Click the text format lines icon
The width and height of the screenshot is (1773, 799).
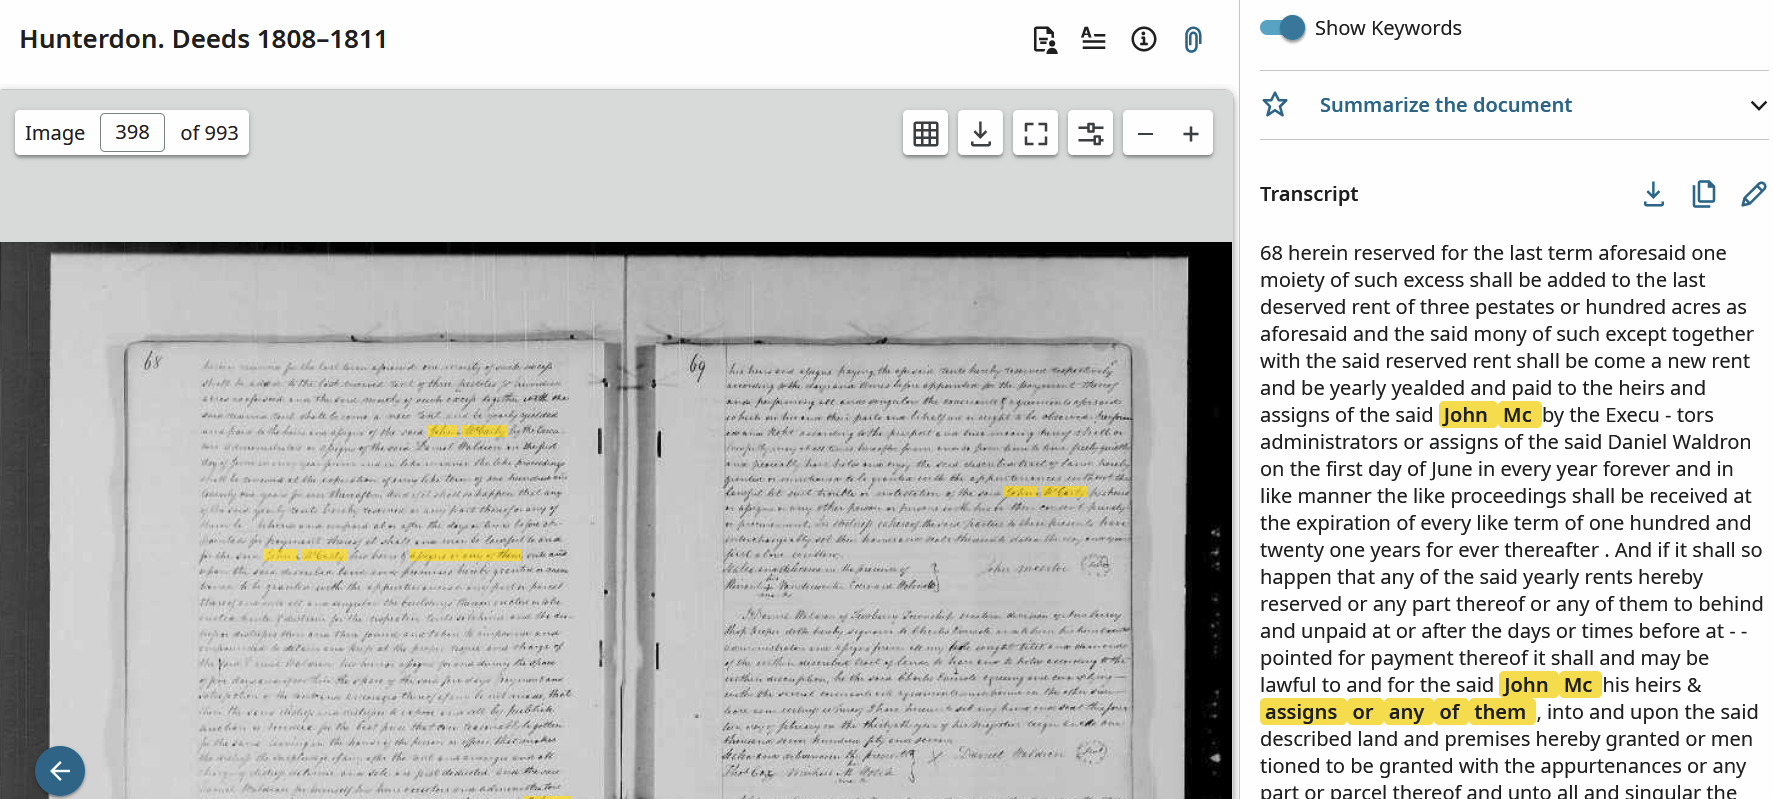(1094, 39)
